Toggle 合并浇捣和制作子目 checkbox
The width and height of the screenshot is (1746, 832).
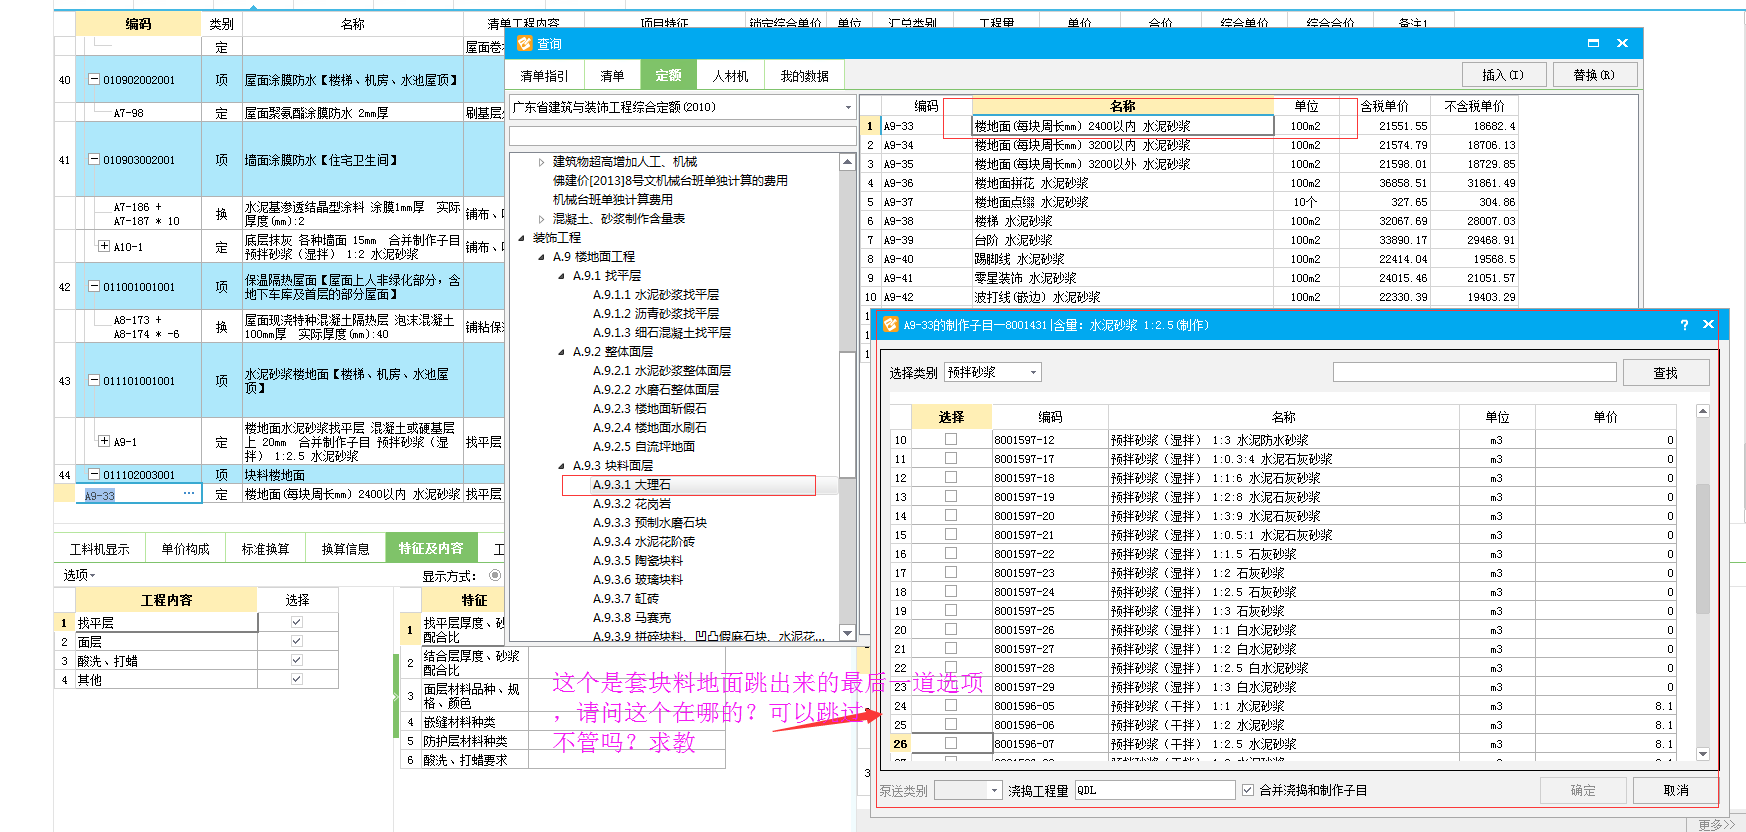[1248, 790]
